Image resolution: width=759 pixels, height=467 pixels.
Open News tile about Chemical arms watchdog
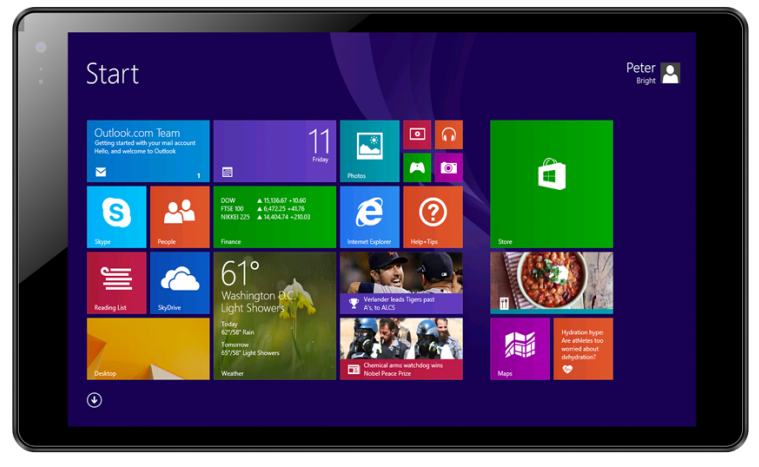(401, 348)
